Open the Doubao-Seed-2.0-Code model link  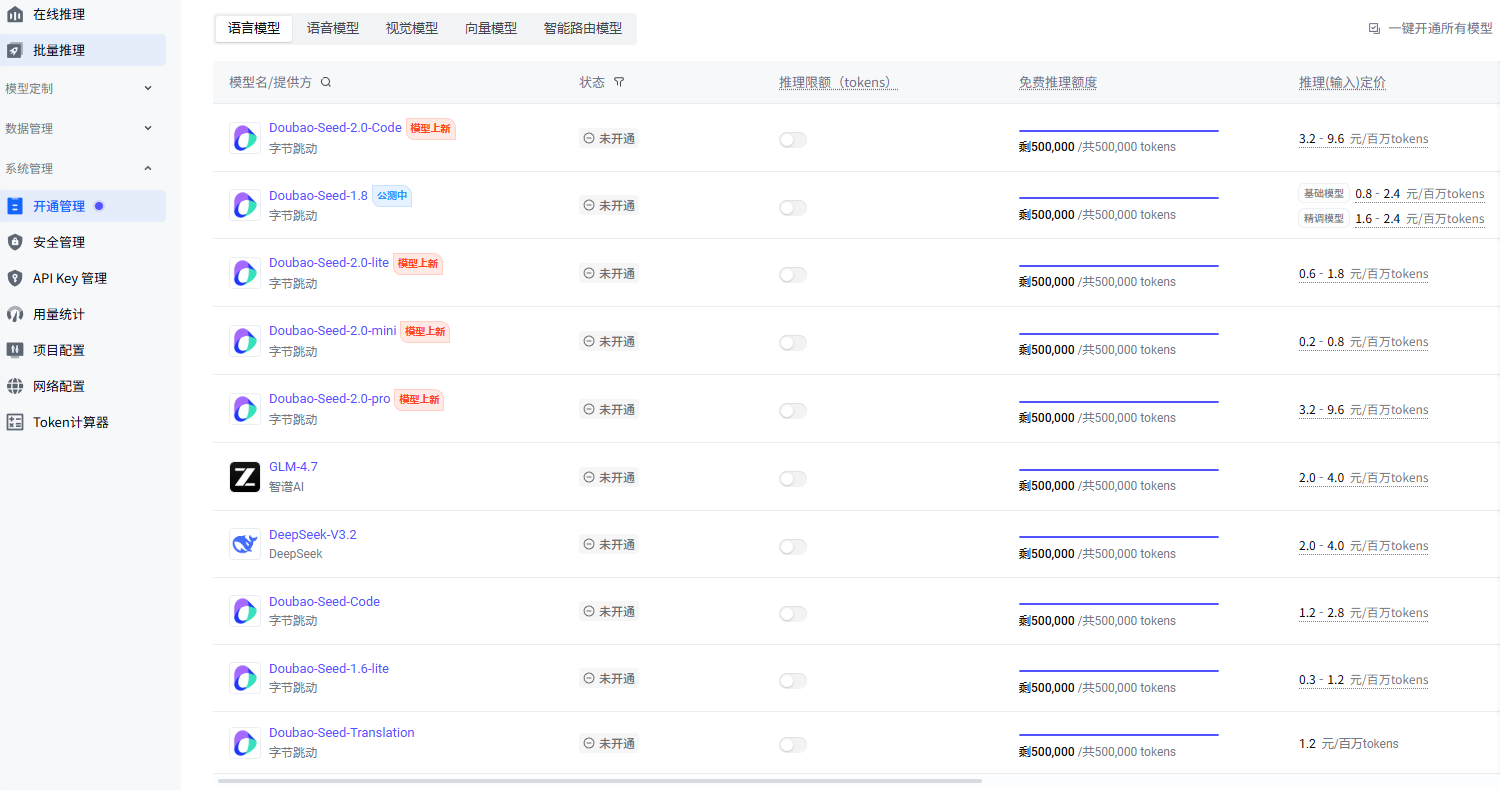[335, 128]
